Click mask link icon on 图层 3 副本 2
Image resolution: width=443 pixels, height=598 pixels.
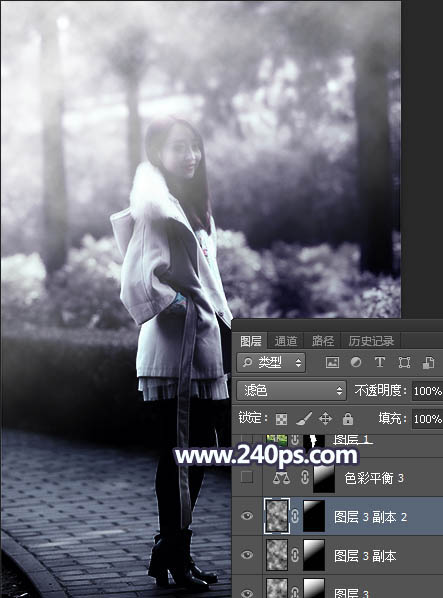point(295,517)
